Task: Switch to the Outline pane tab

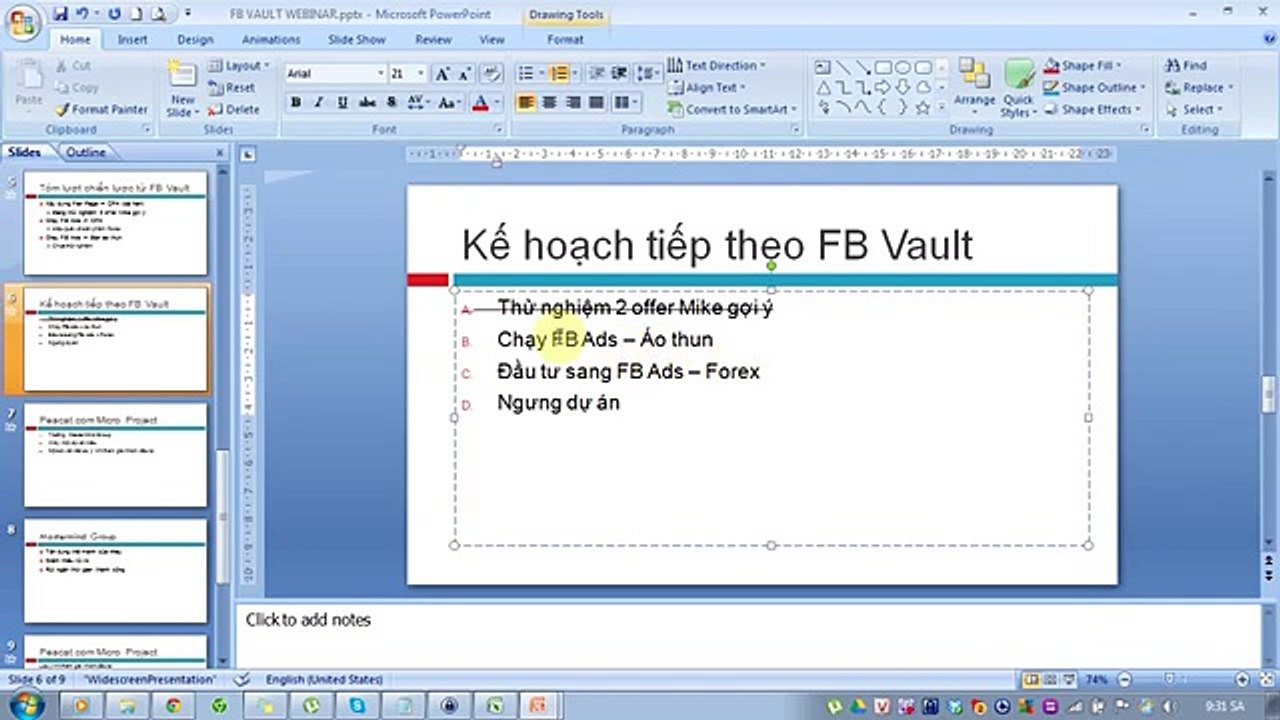Action: [x=85, y=152]
